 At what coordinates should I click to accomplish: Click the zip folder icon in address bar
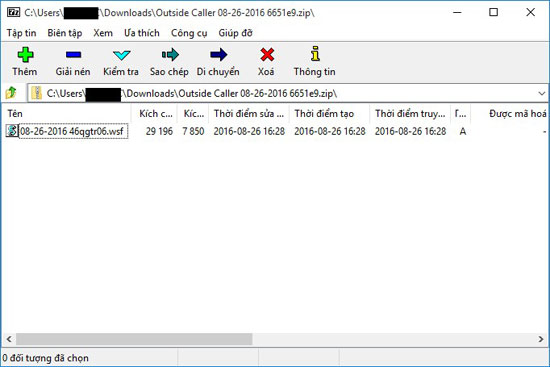click(x=36, y=93)
